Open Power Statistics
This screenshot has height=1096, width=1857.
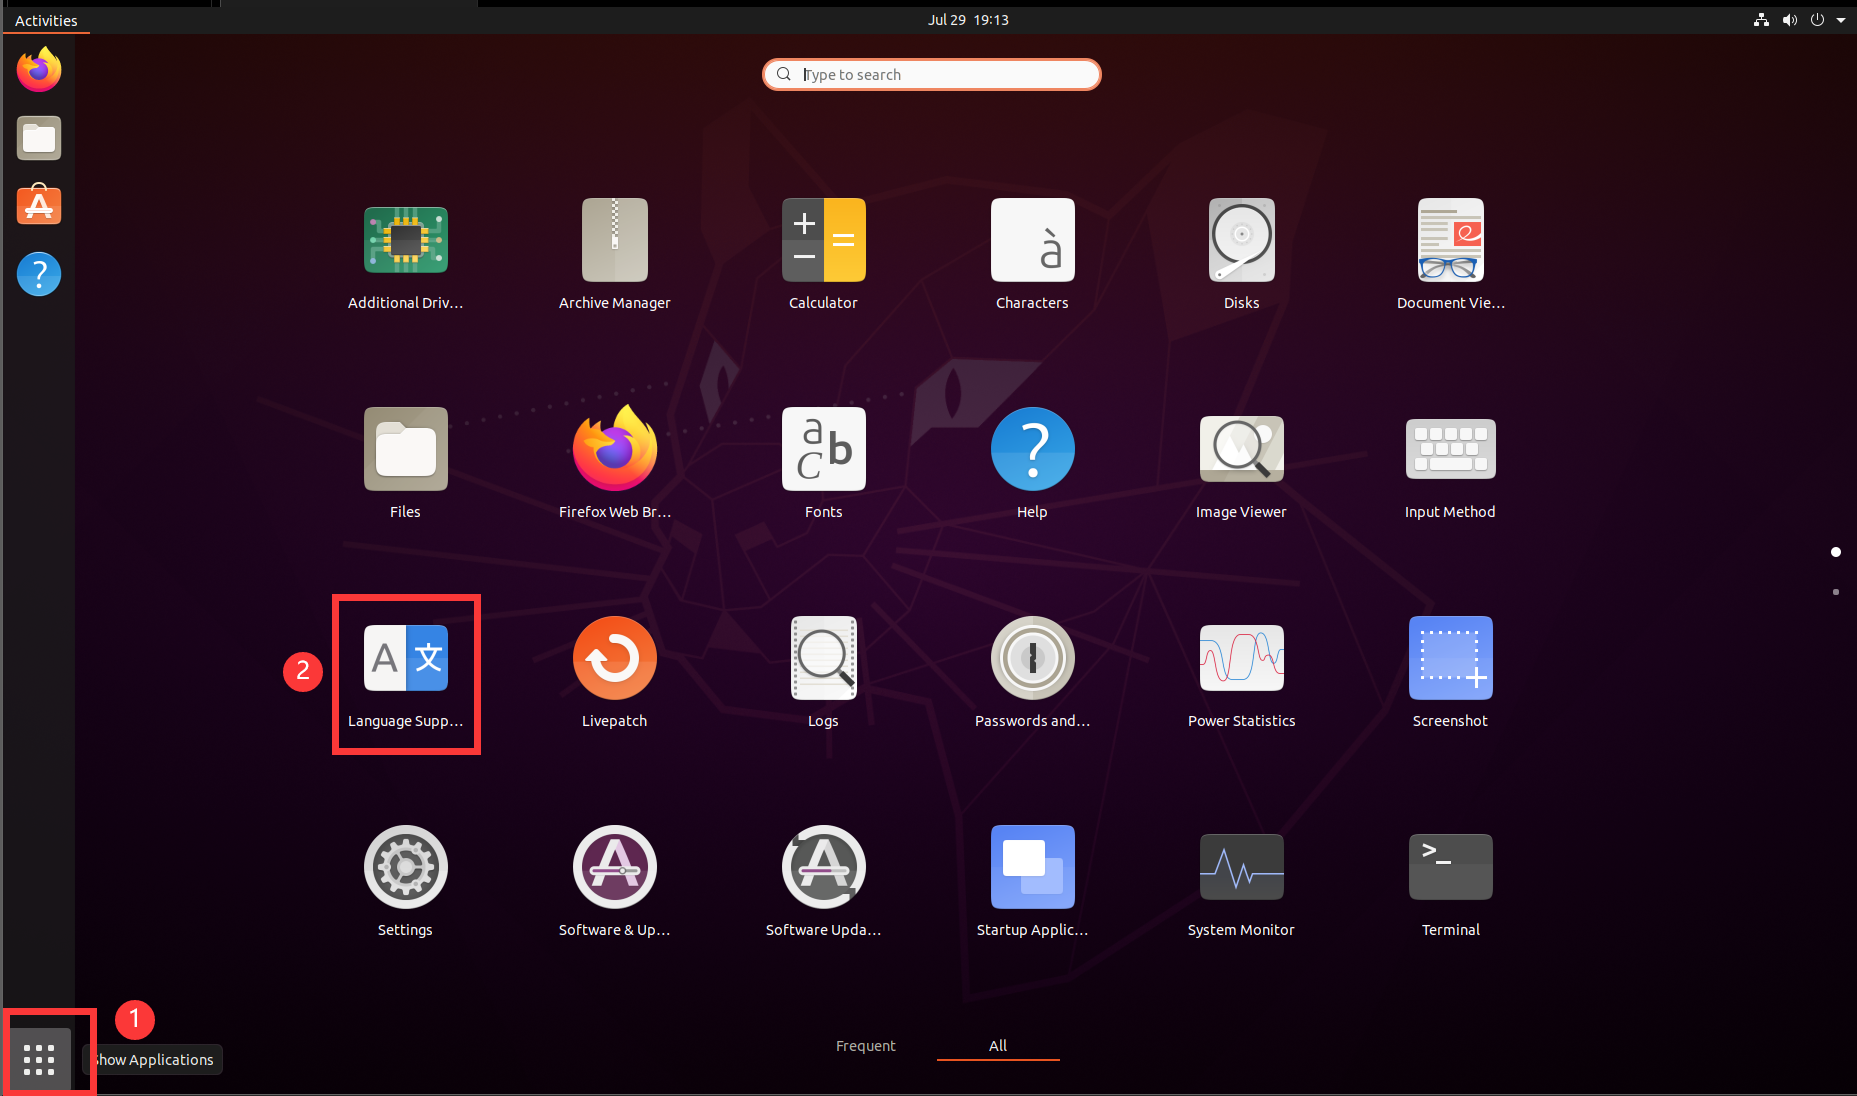pos(1240,671)
